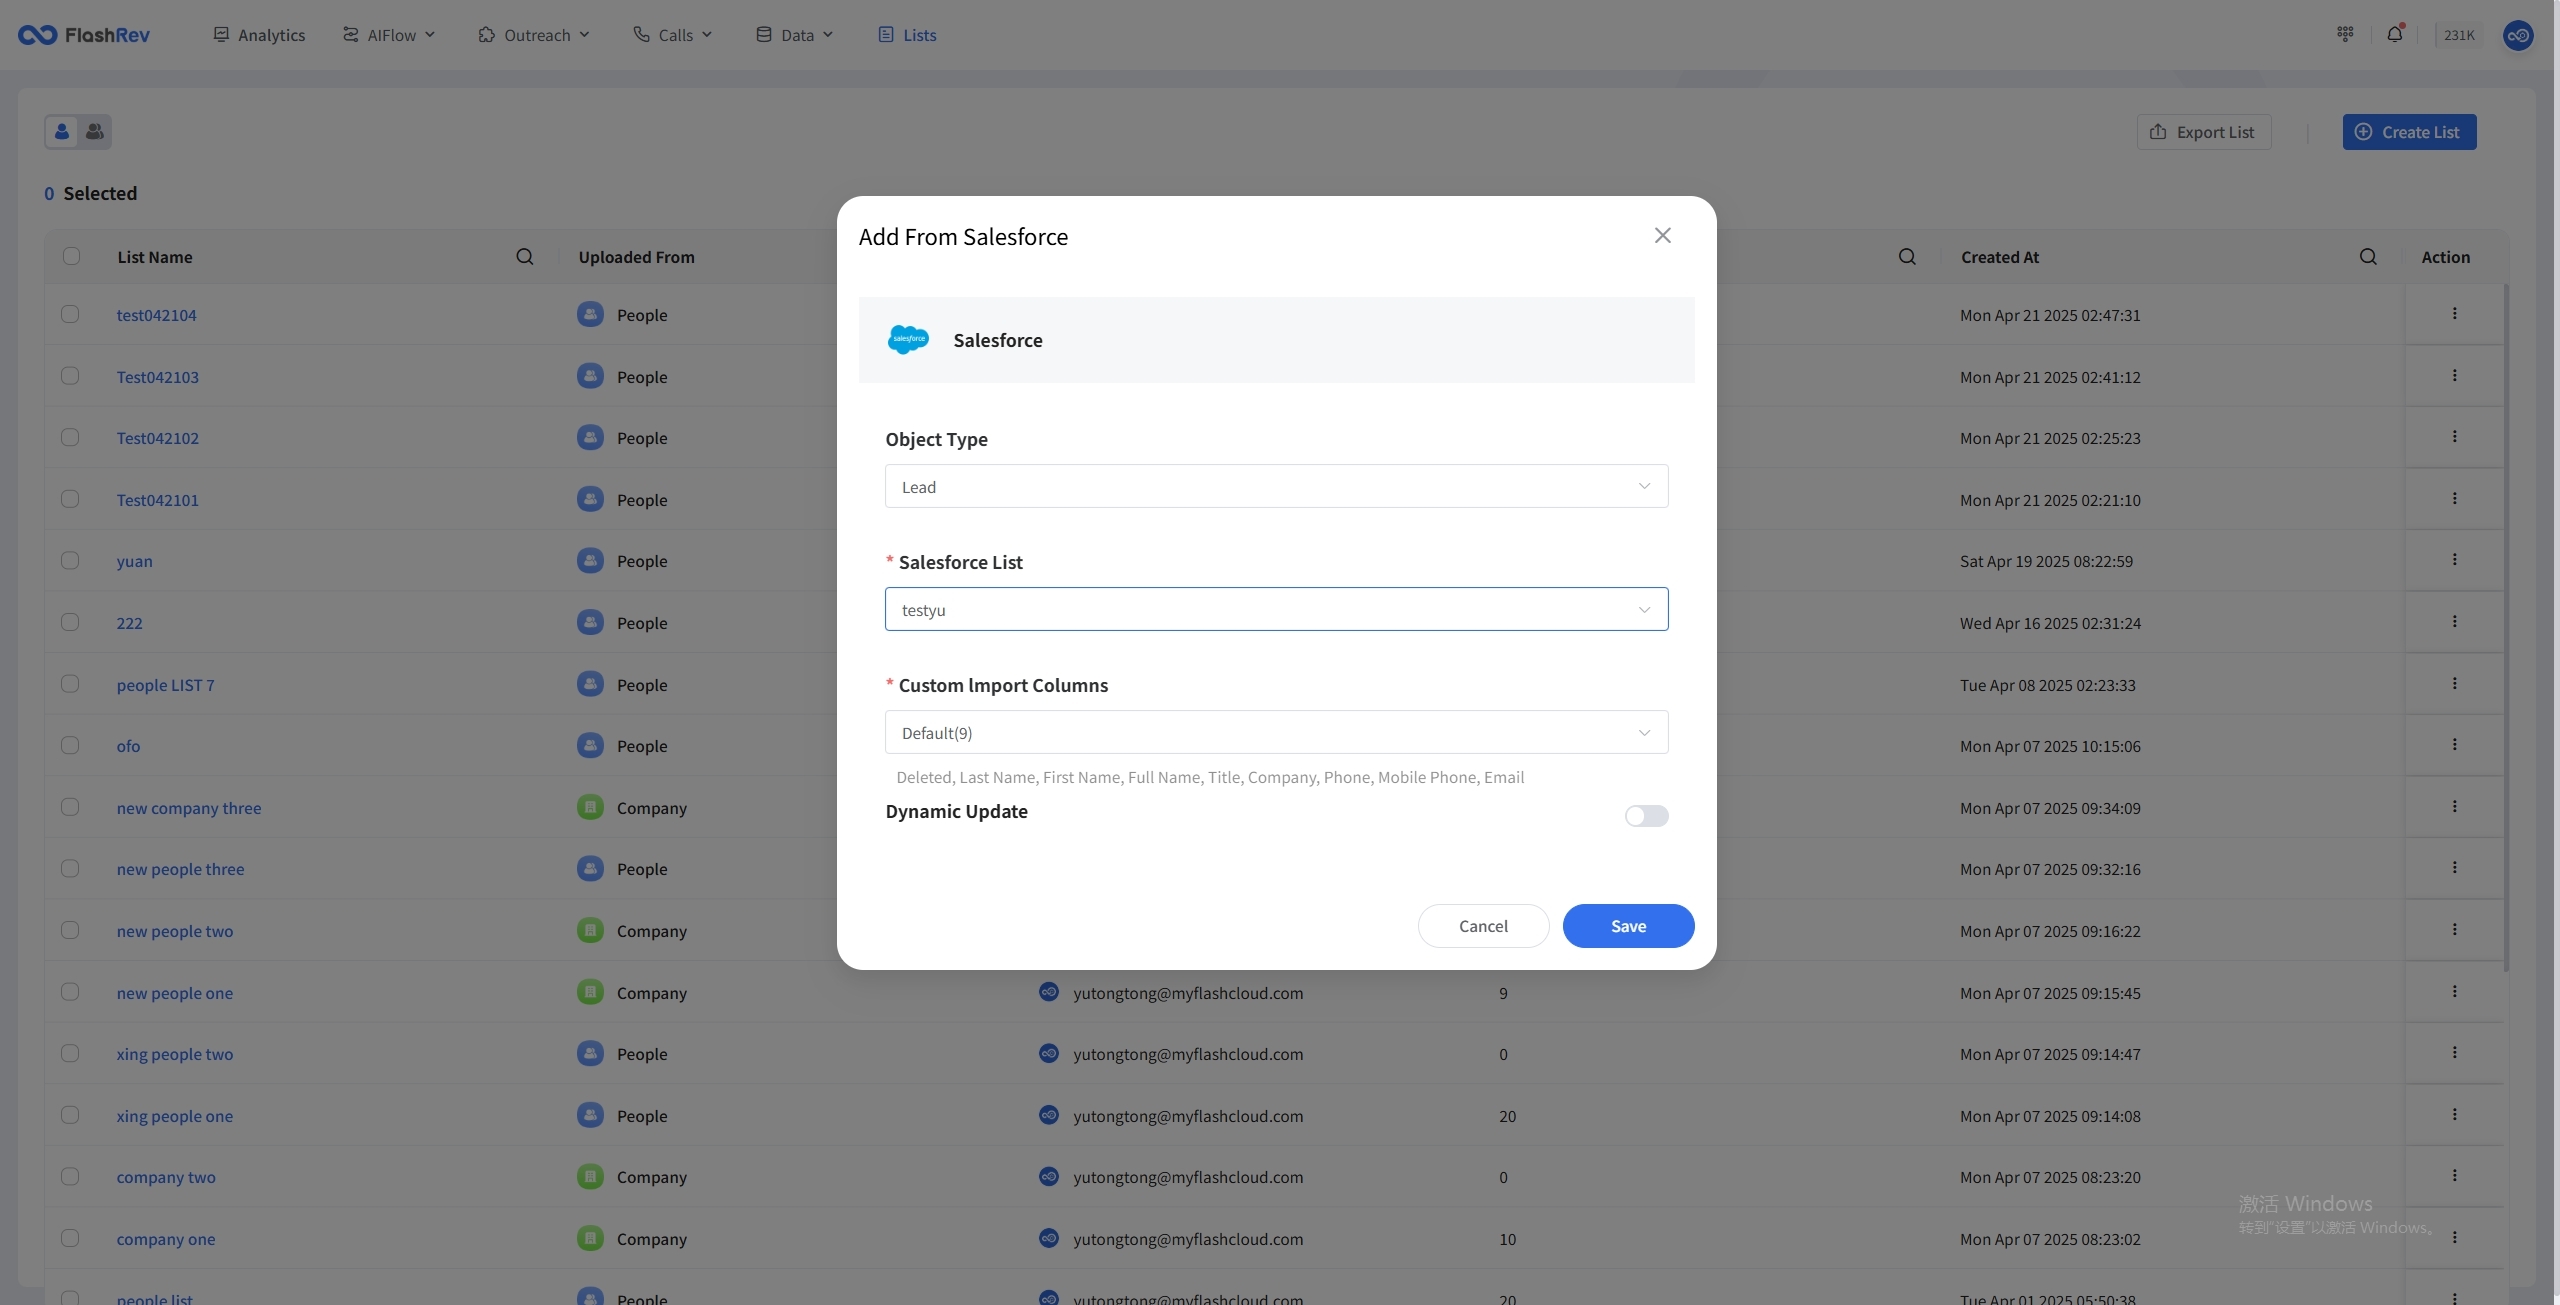Save the Salesforce import settings

click(x=1627, y=926)
